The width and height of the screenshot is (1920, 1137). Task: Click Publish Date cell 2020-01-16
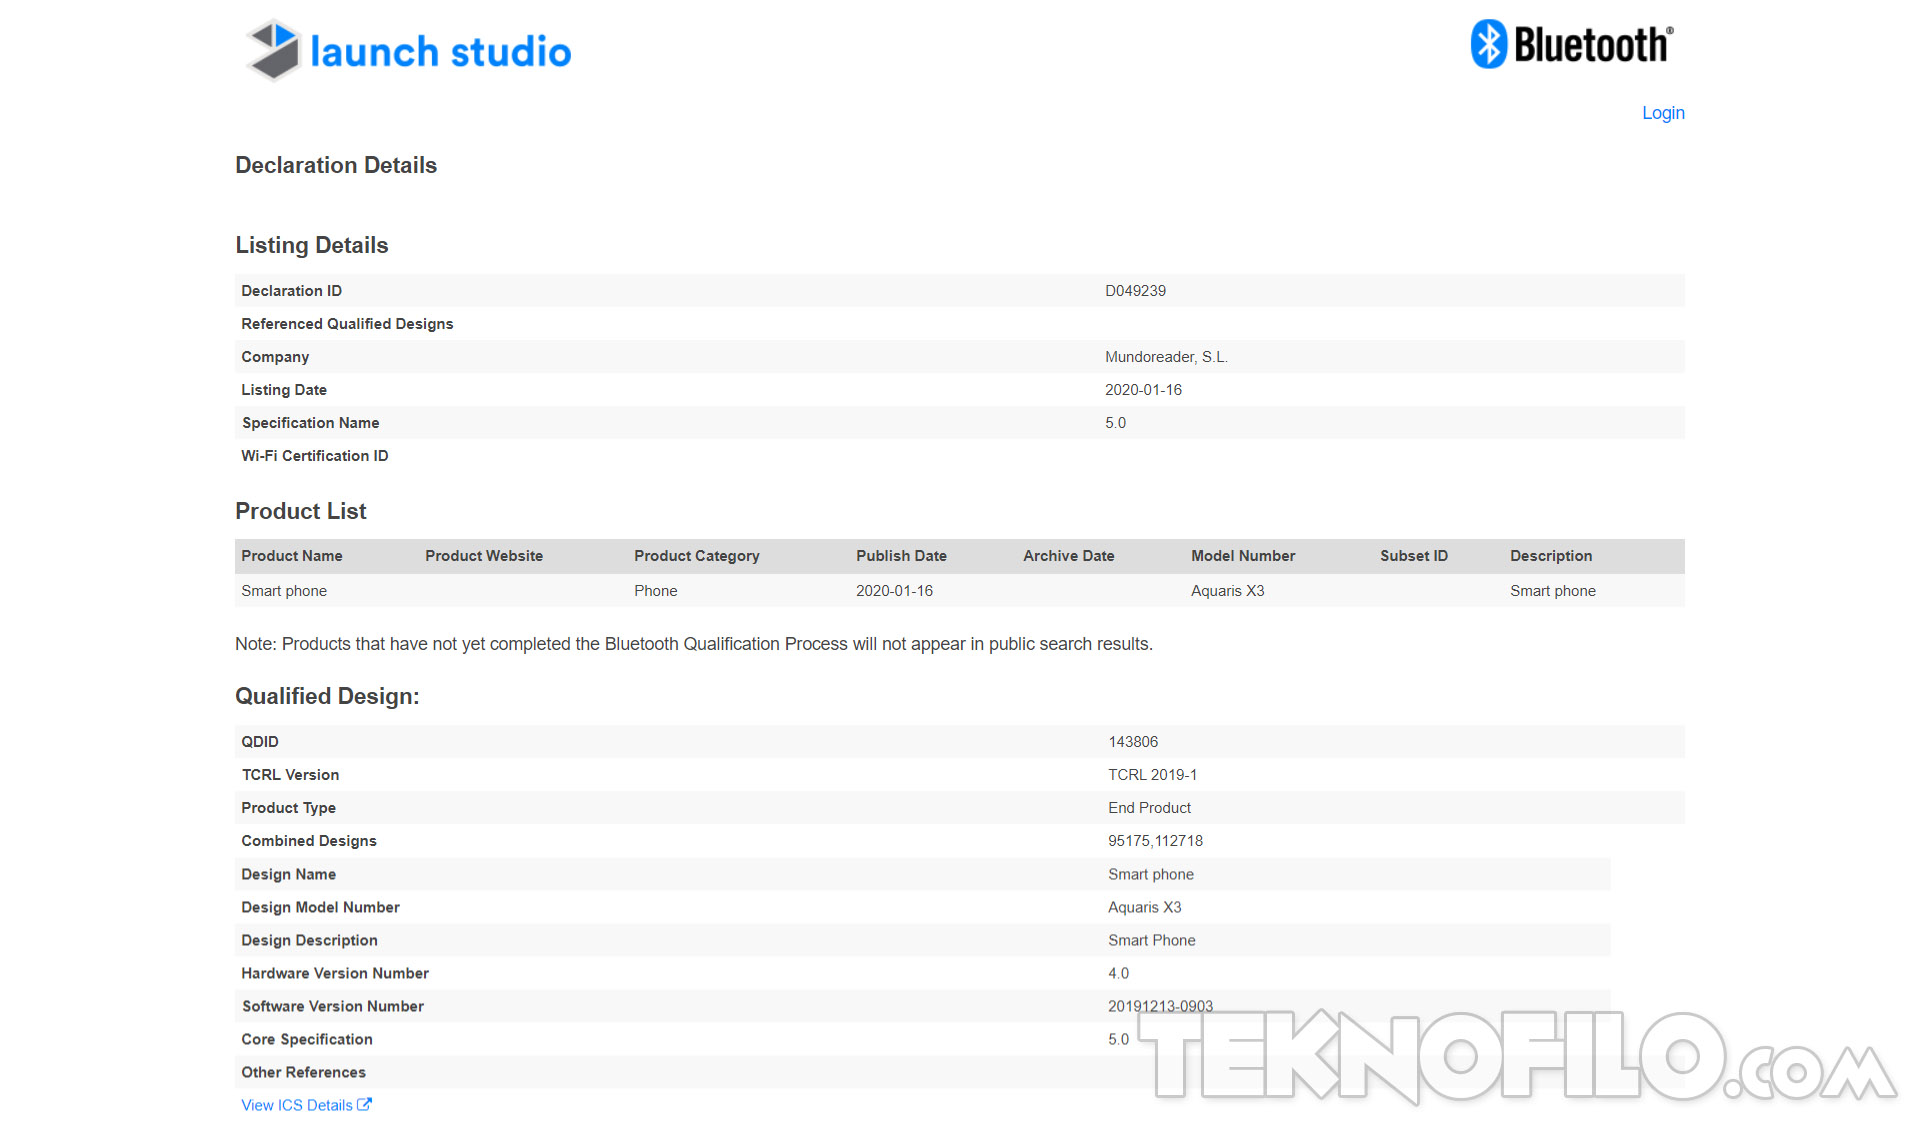894,591
